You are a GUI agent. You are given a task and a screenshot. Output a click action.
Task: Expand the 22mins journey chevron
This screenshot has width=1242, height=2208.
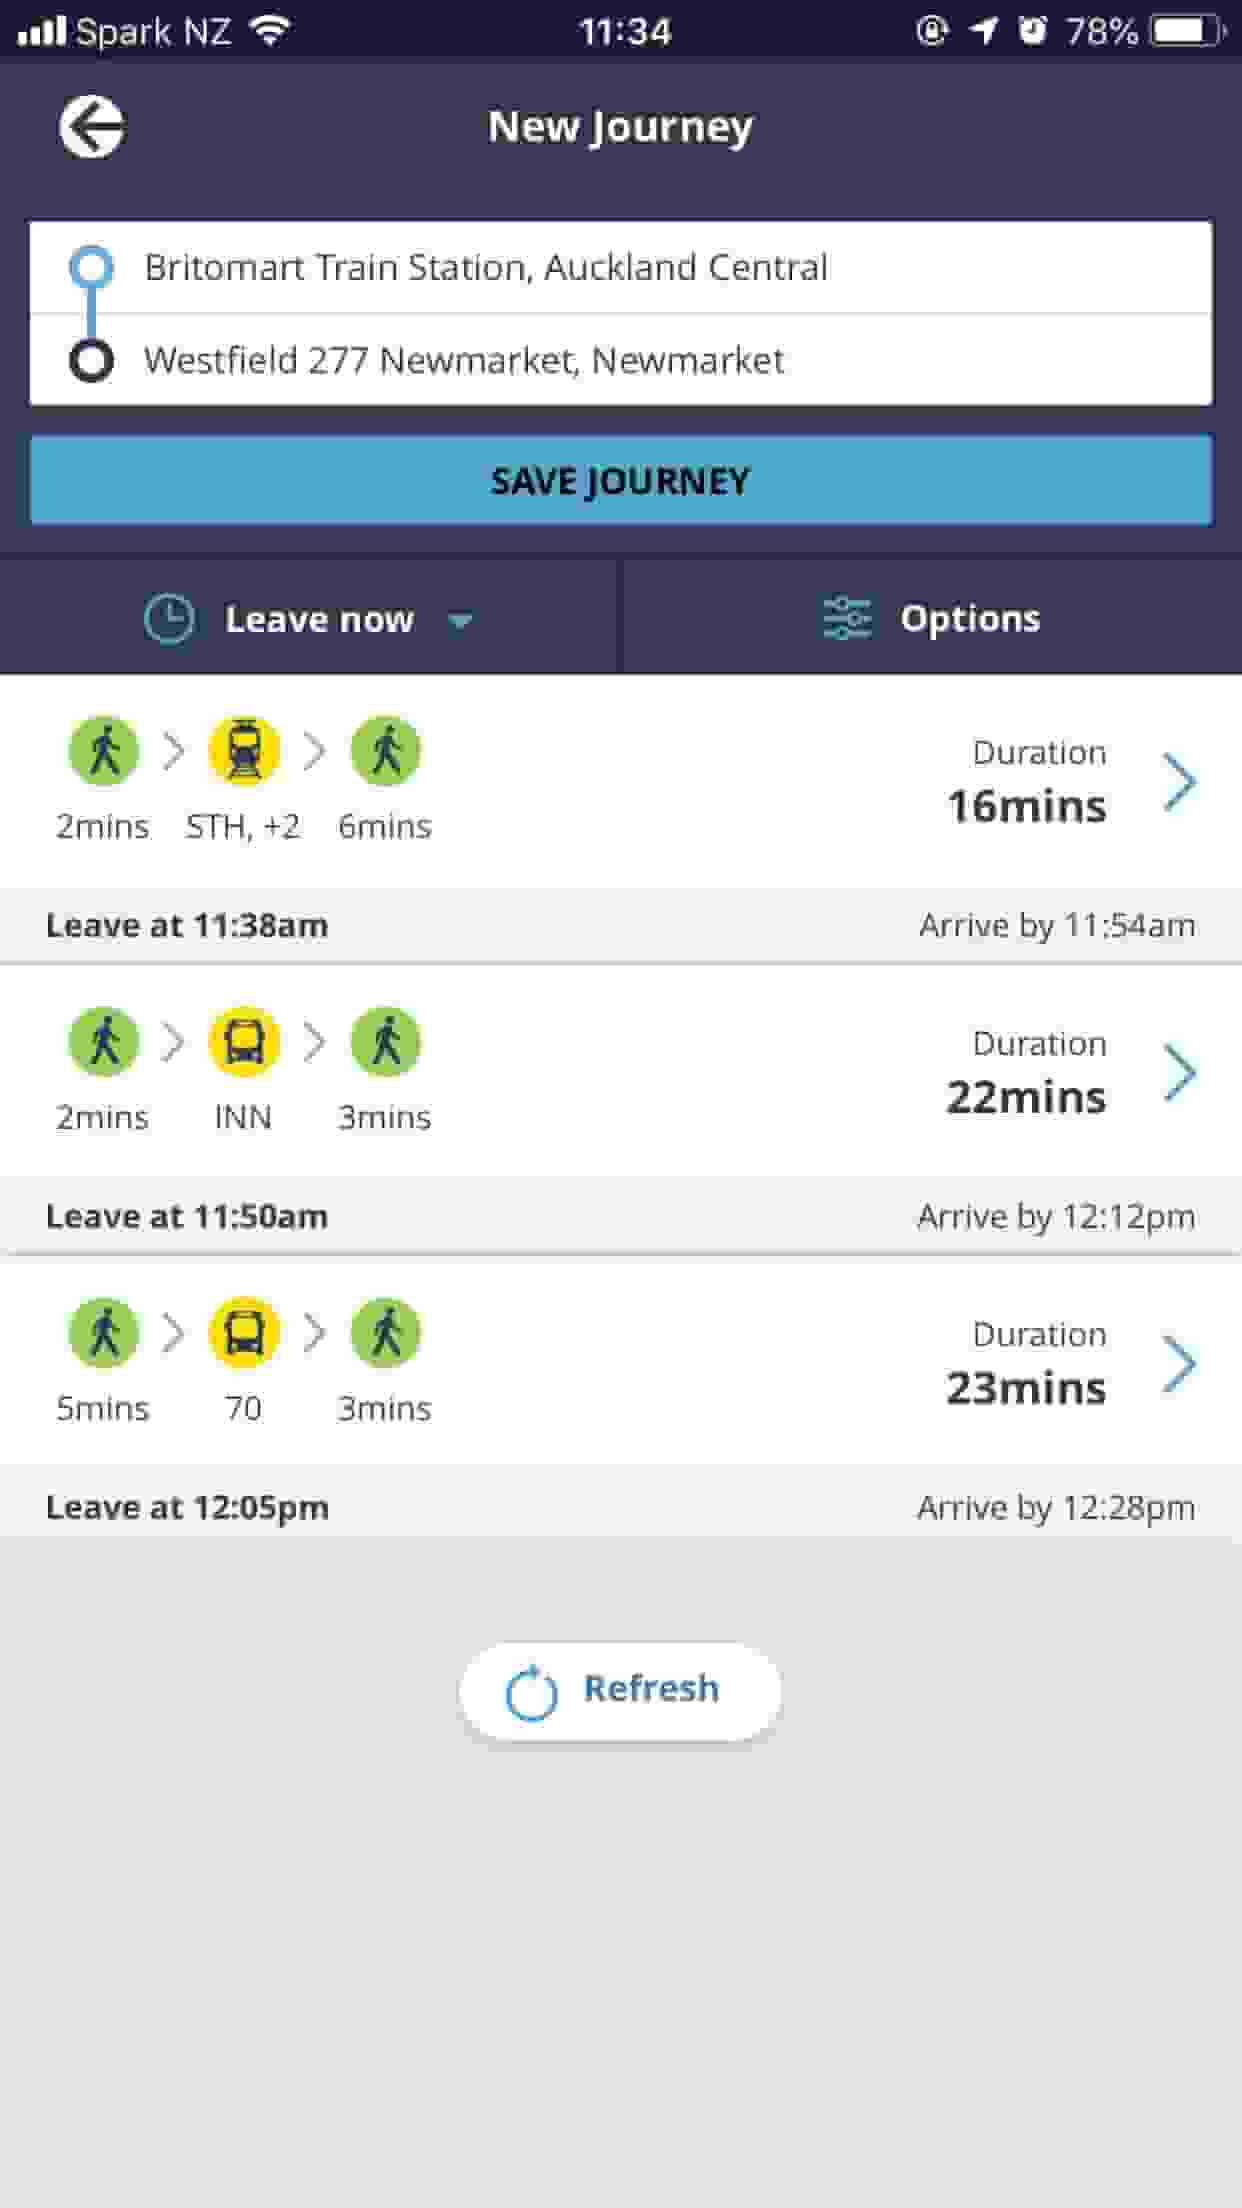1180,1072
